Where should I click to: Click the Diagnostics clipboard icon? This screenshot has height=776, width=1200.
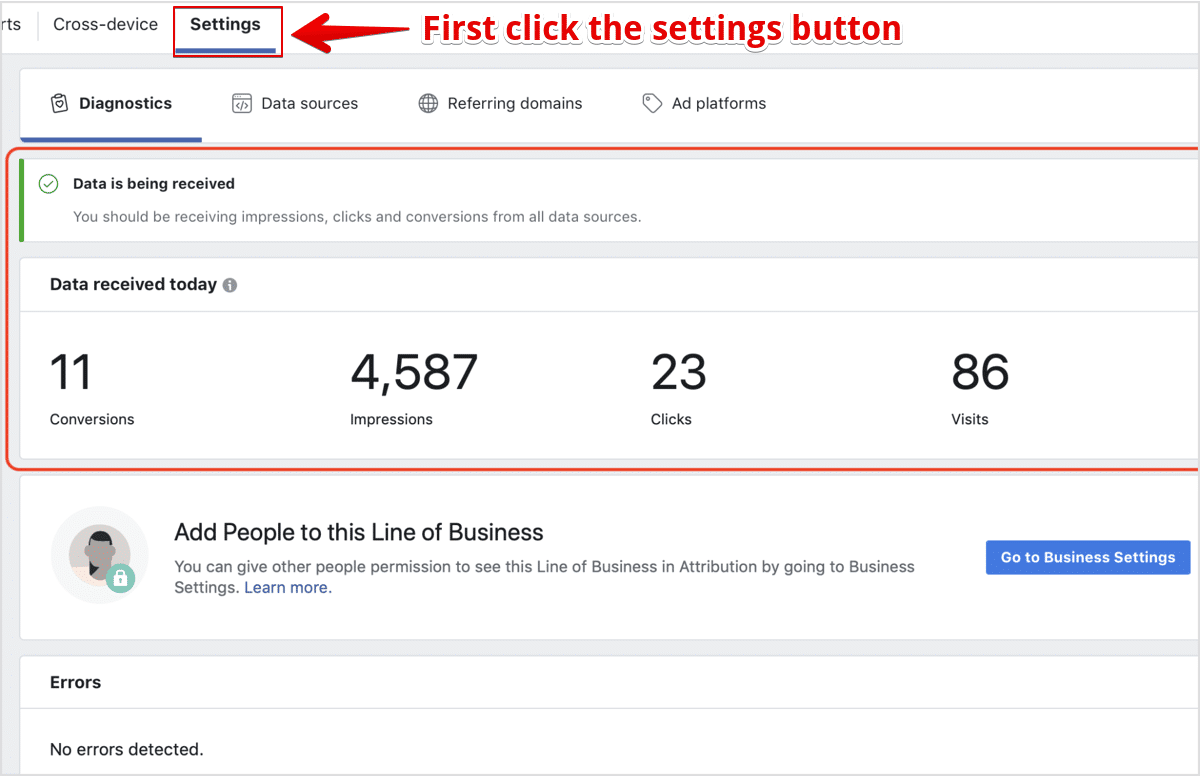tap(59, 103)
